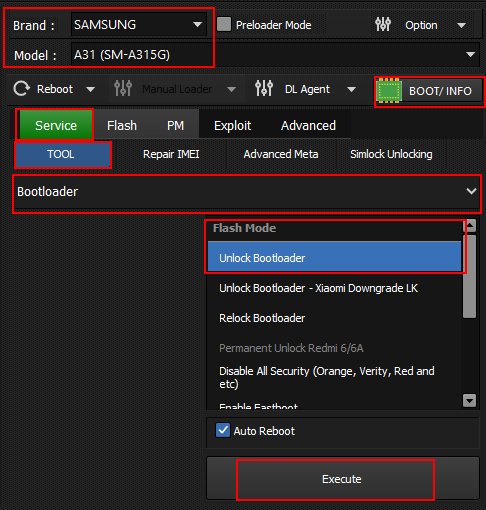
Task: Select Permanent Unlock Redmi 6/6A entry
Action: coord(334,348)
